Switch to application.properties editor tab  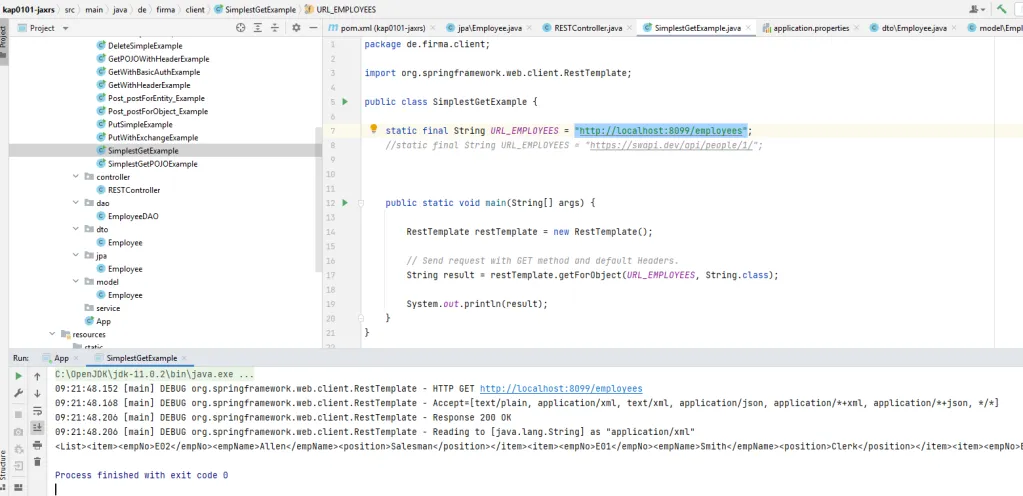pos(811,28)
